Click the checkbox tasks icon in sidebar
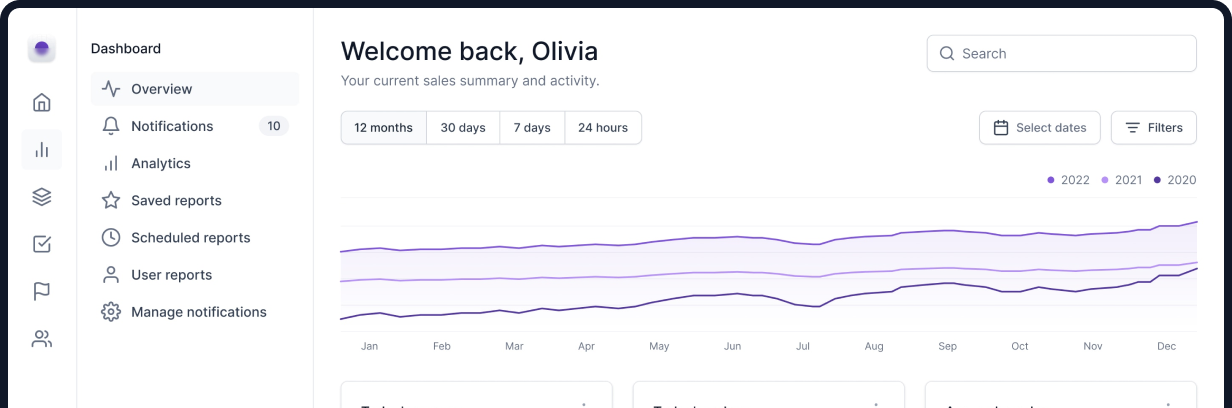The width and height of the screenshot is (1232, 408). [x=42, y=244]
